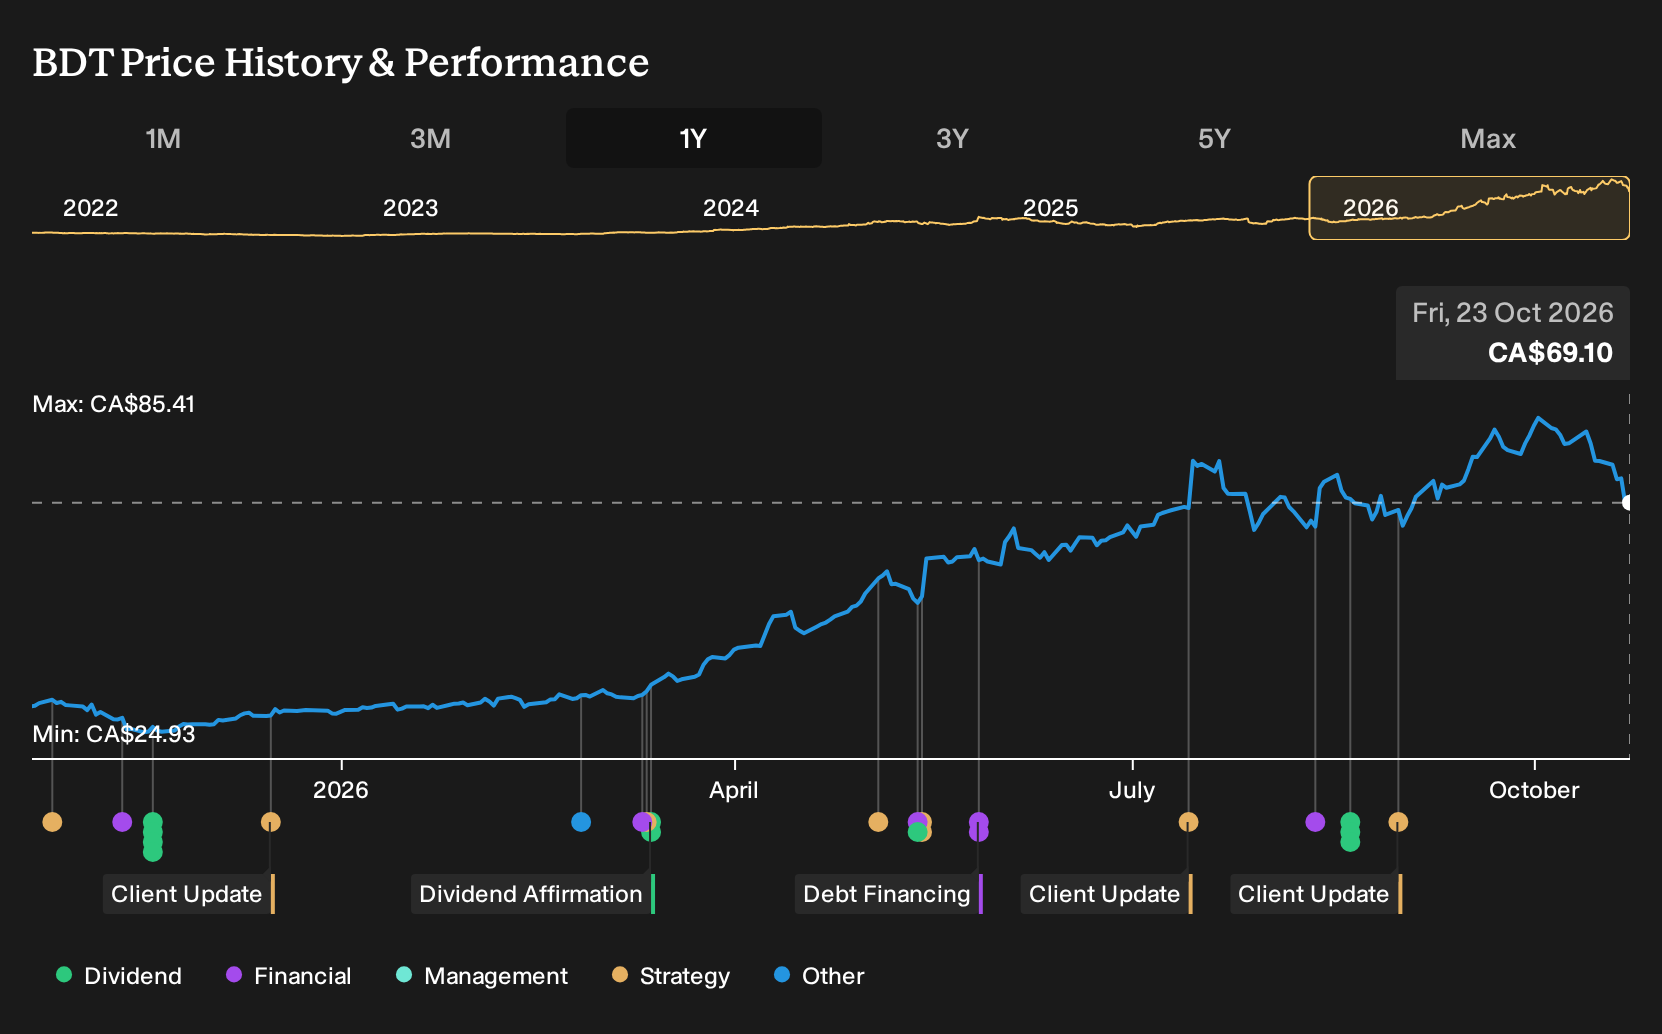Click the Min: CA$24.93 label
The image size is (1662, 1034).
point(114,734)
